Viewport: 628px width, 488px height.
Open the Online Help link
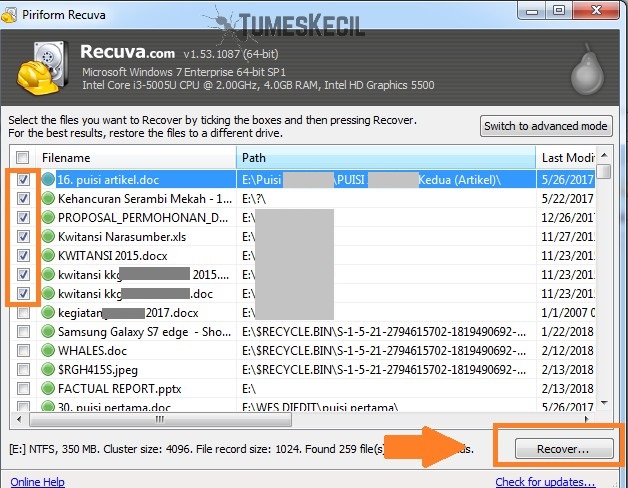point(37,482)
